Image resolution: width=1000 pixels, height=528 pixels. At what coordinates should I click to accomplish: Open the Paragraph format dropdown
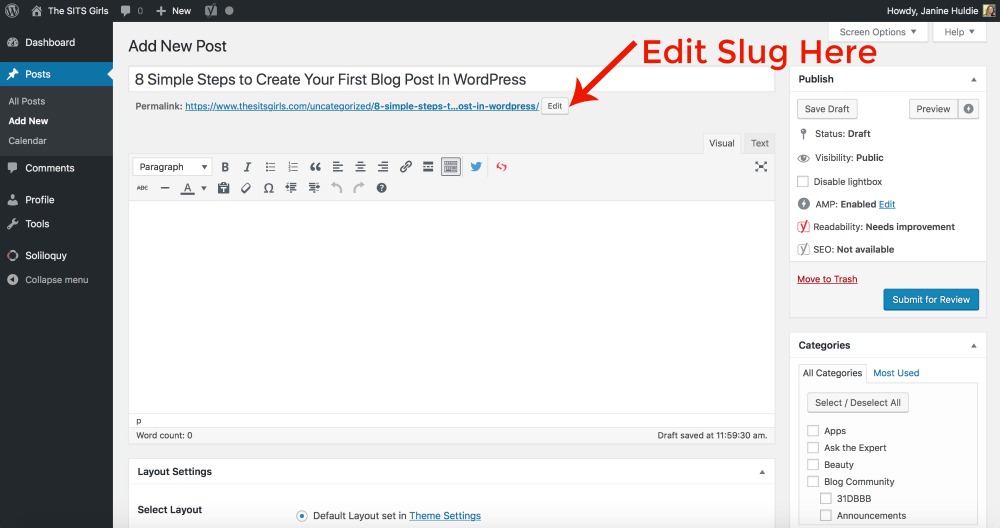click(x=173, y=167)
